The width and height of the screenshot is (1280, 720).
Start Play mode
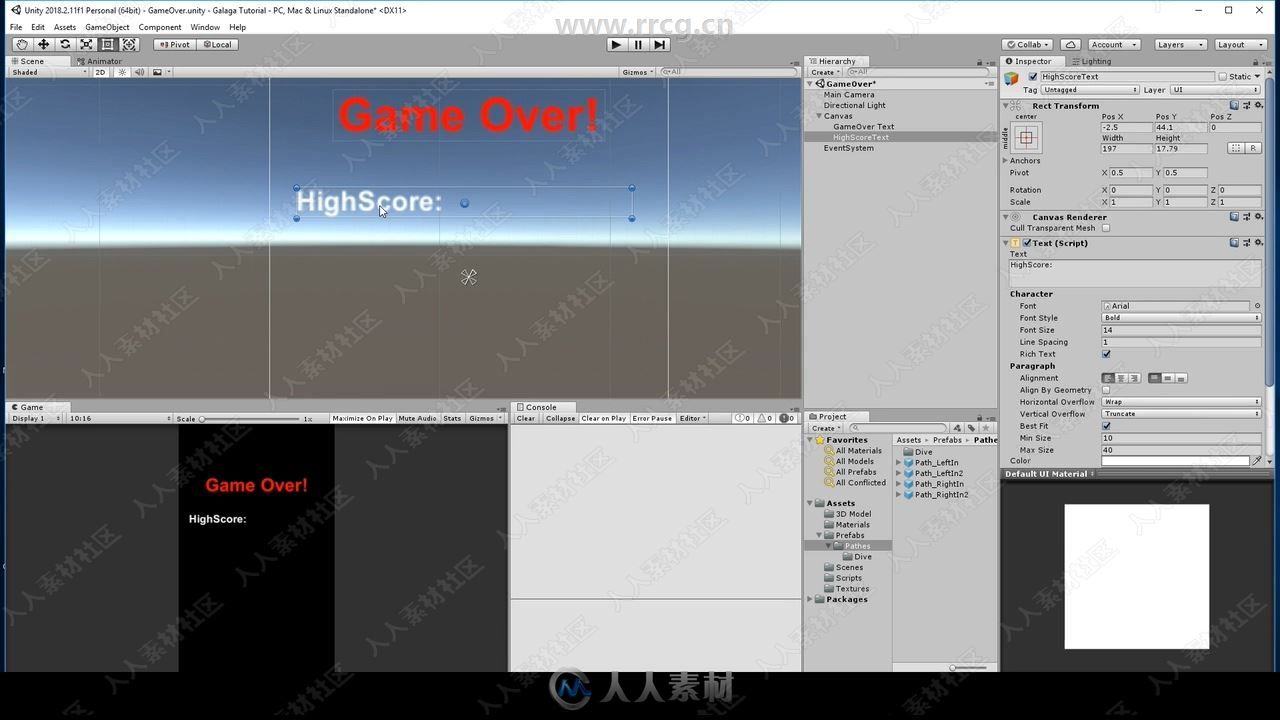click(x=616, y=44)
